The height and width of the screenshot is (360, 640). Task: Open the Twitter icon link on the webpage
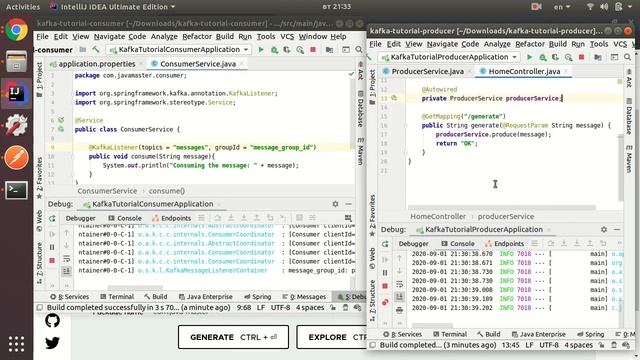[52, 342]
